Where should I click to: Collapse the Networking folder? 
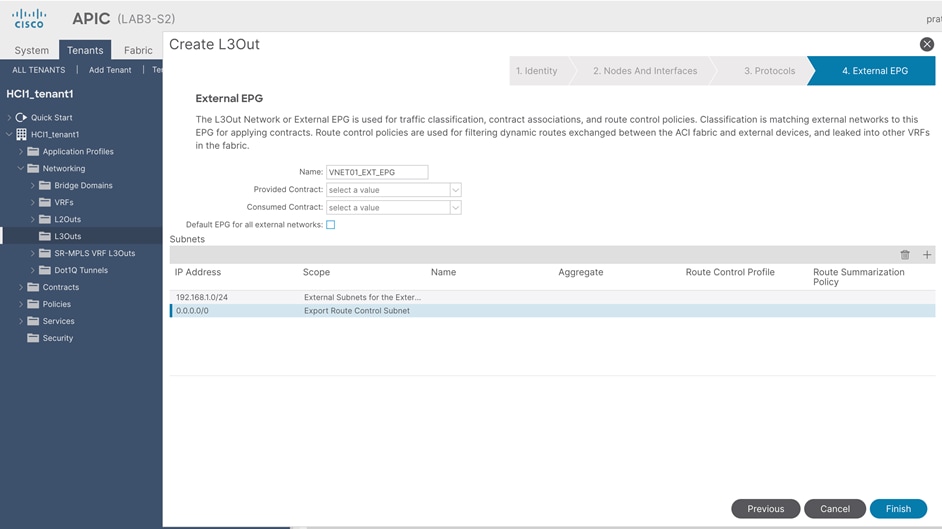point(20,169)
